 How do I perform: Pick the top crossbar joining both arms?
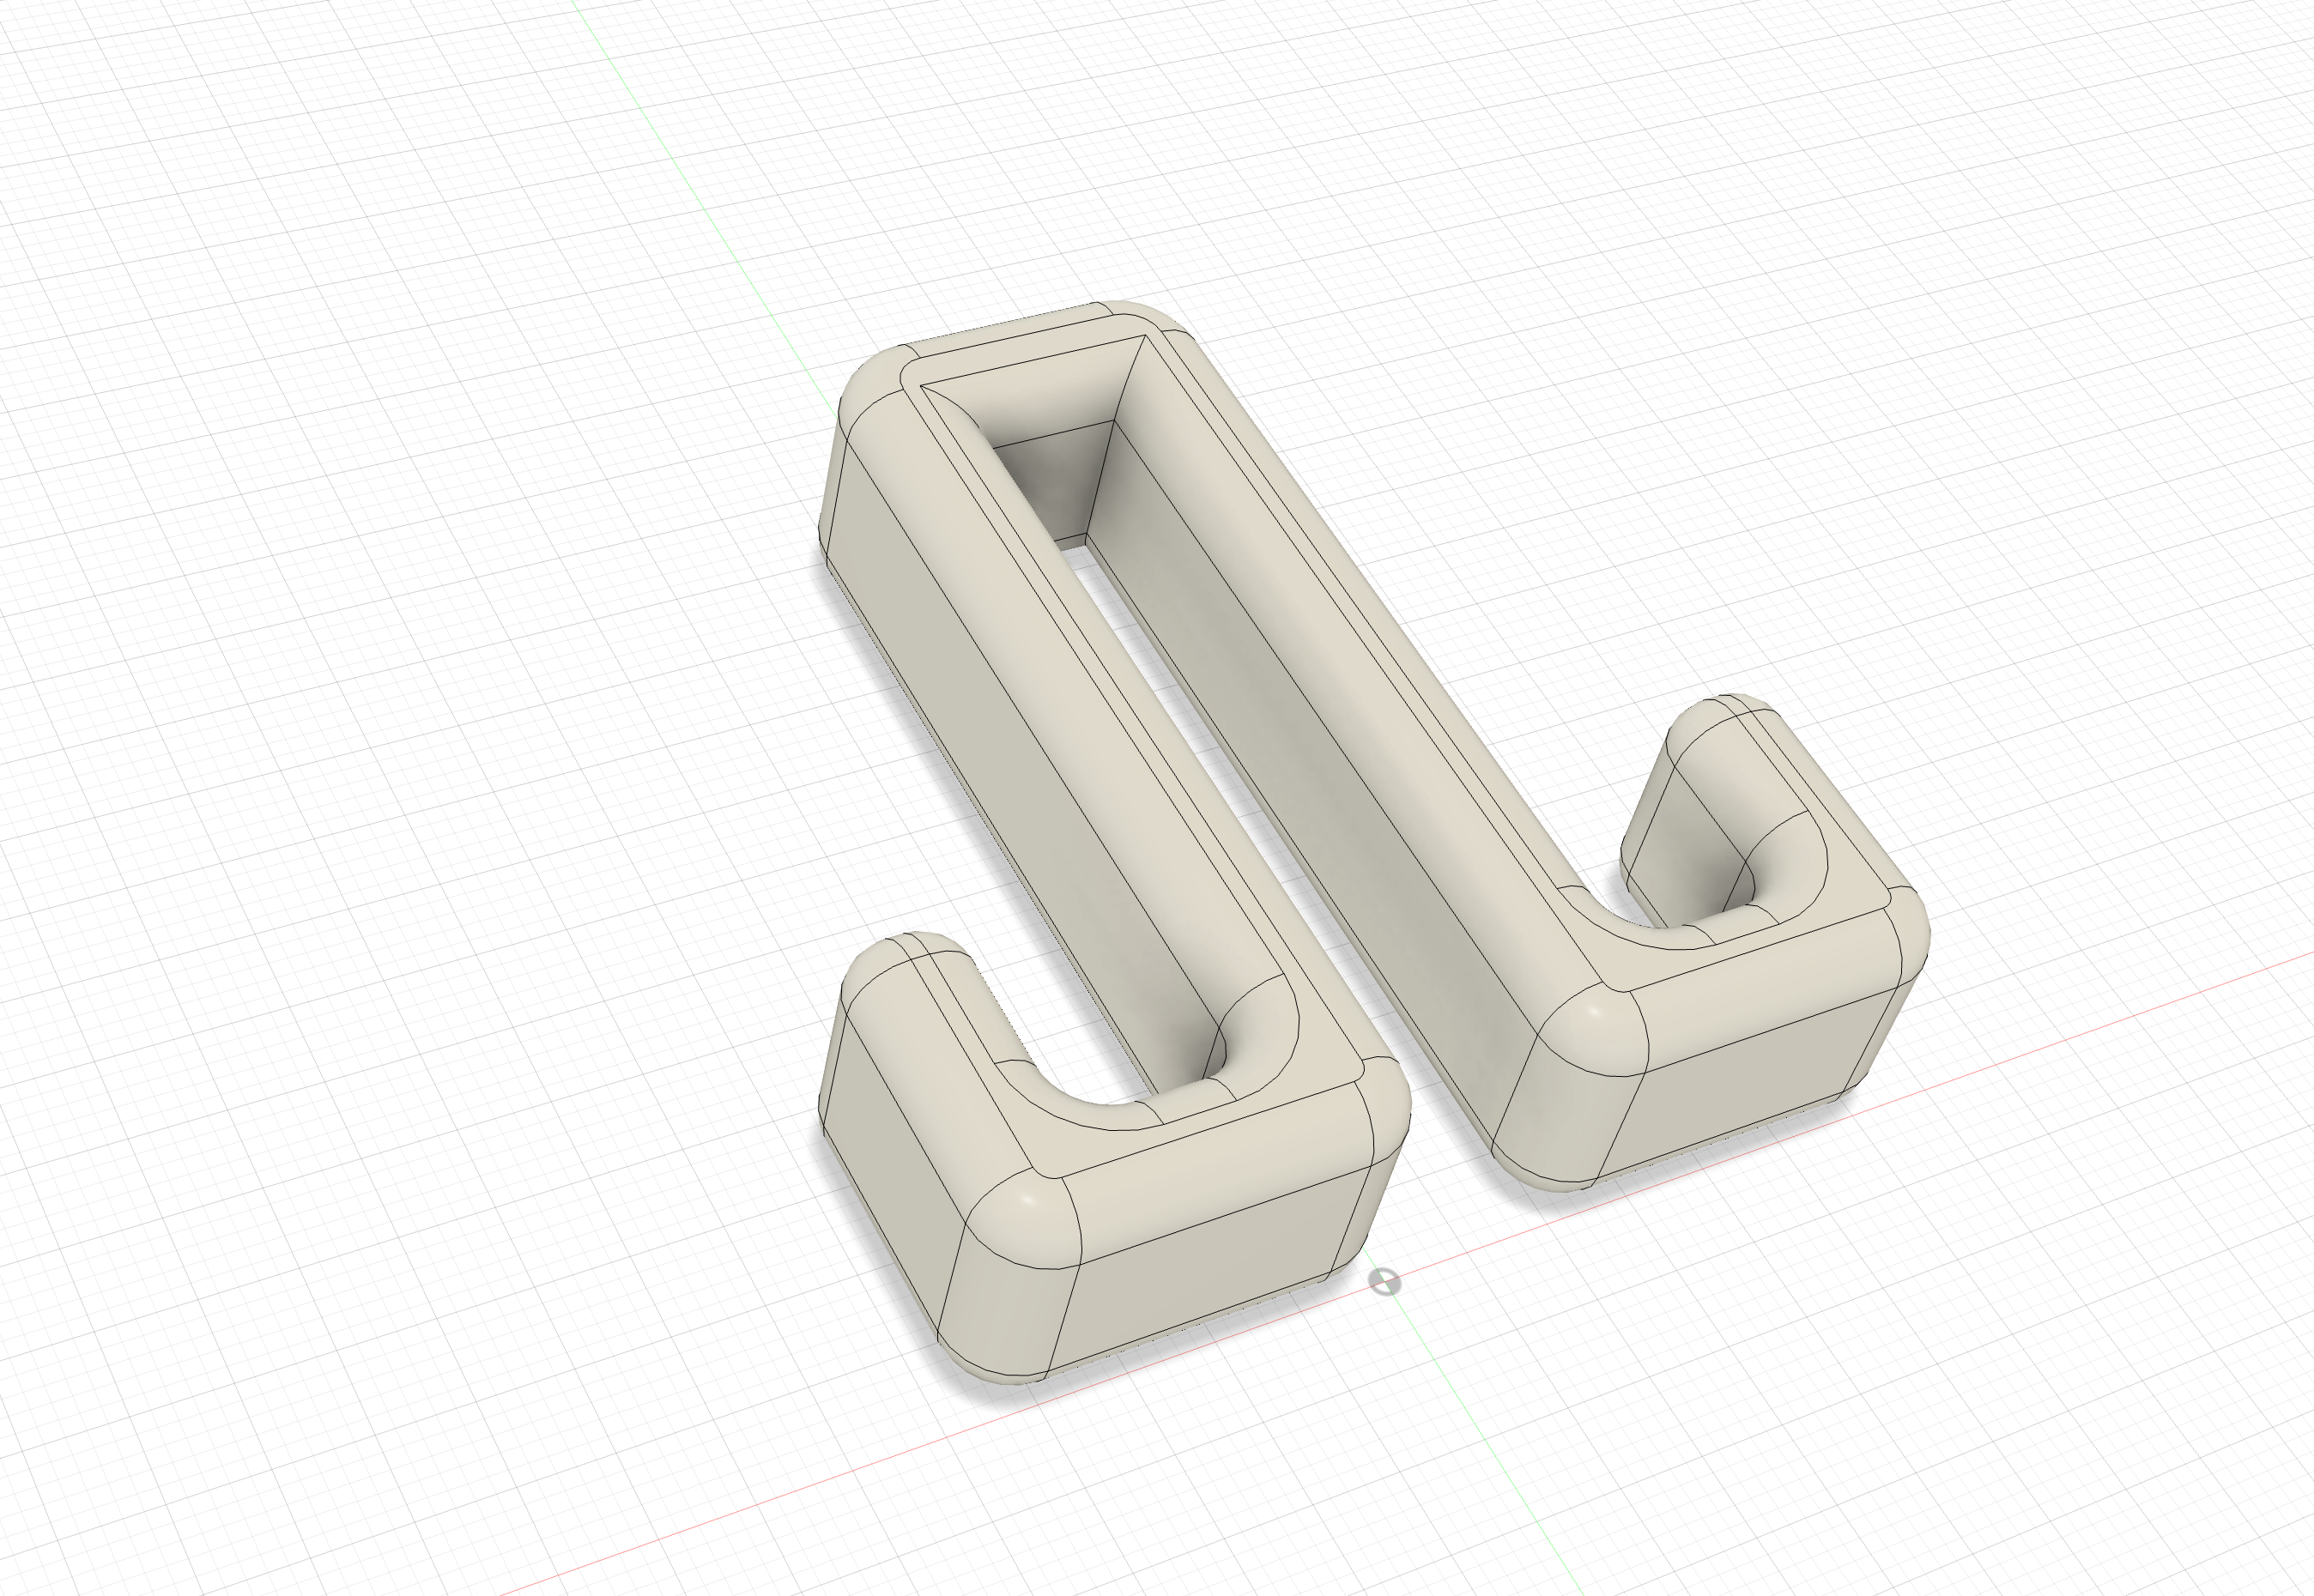click(x=1020, y=350)
